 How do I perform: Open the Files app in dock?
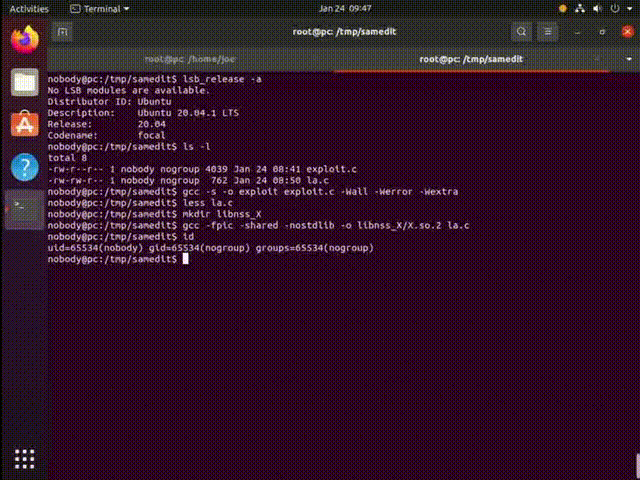click(x=24, y=82)
